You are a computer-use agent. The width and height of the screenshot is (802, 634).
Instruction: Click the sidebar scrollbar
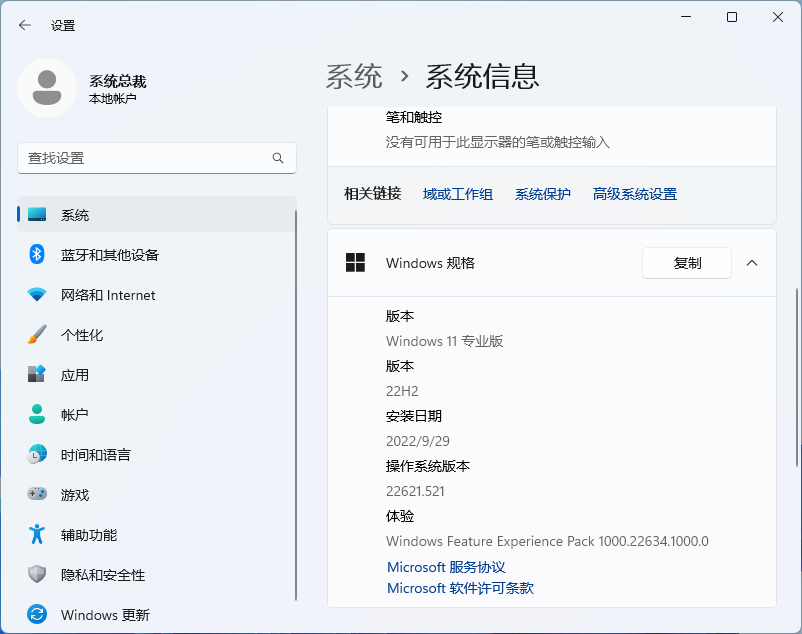tap(297, 400)
